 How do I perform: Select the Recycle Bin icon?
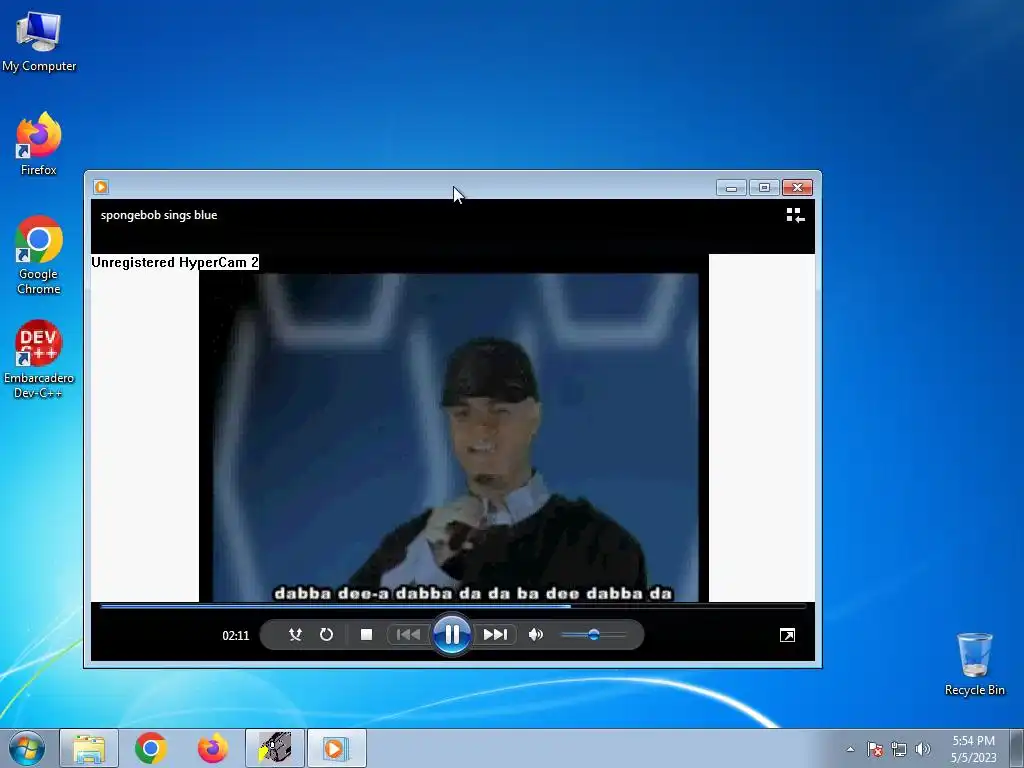pos(974,664)
